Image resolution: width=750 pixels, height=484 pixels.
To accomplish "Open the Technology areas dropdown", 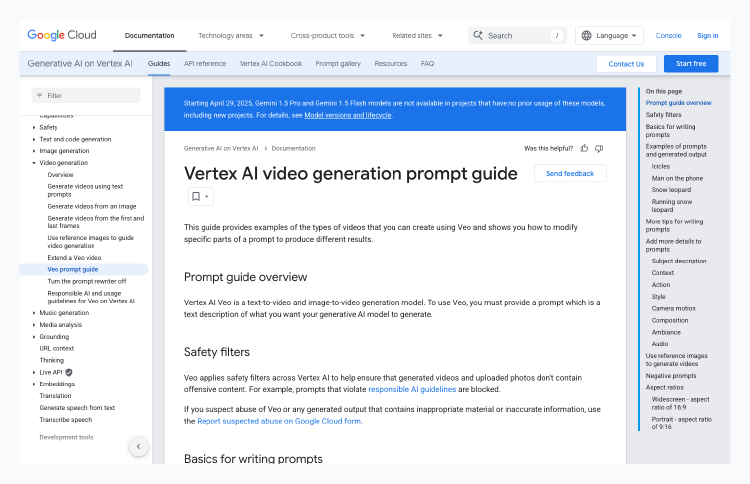I will point(231,35).
